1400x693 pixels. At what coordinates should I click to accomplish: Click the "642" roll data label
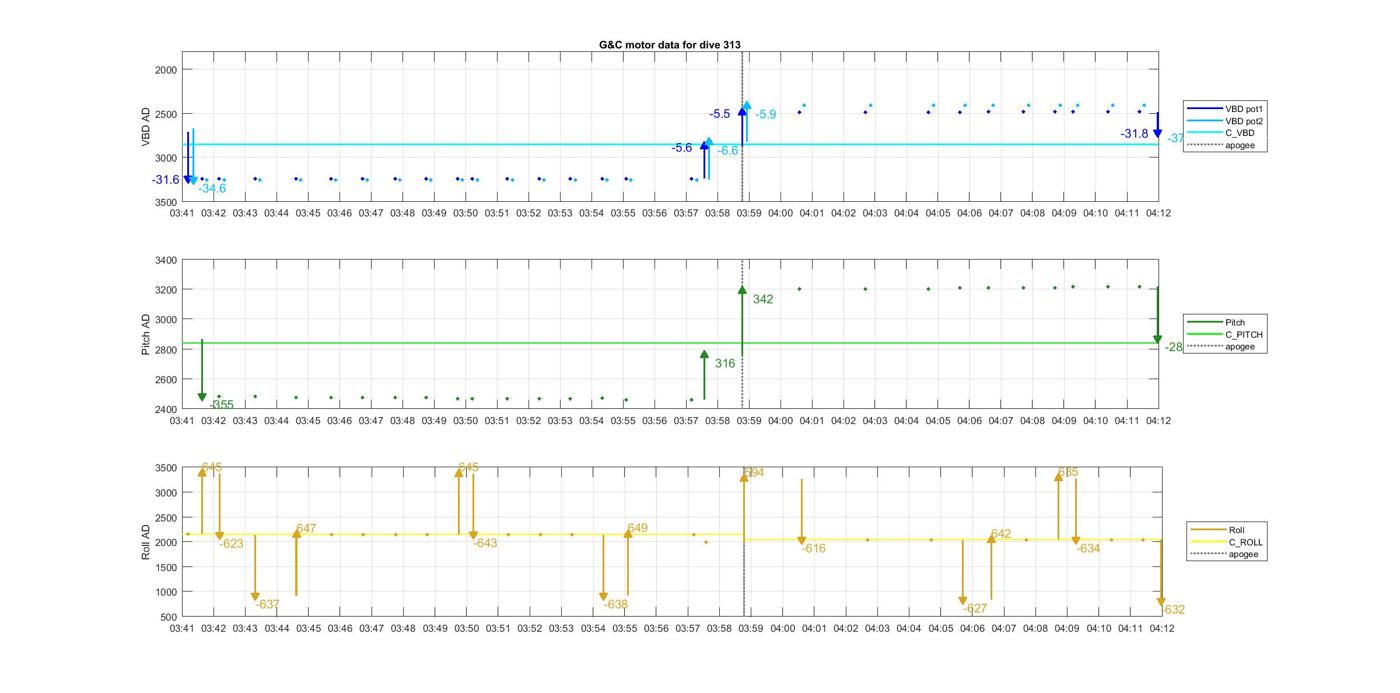click(x=1001, y=535)
